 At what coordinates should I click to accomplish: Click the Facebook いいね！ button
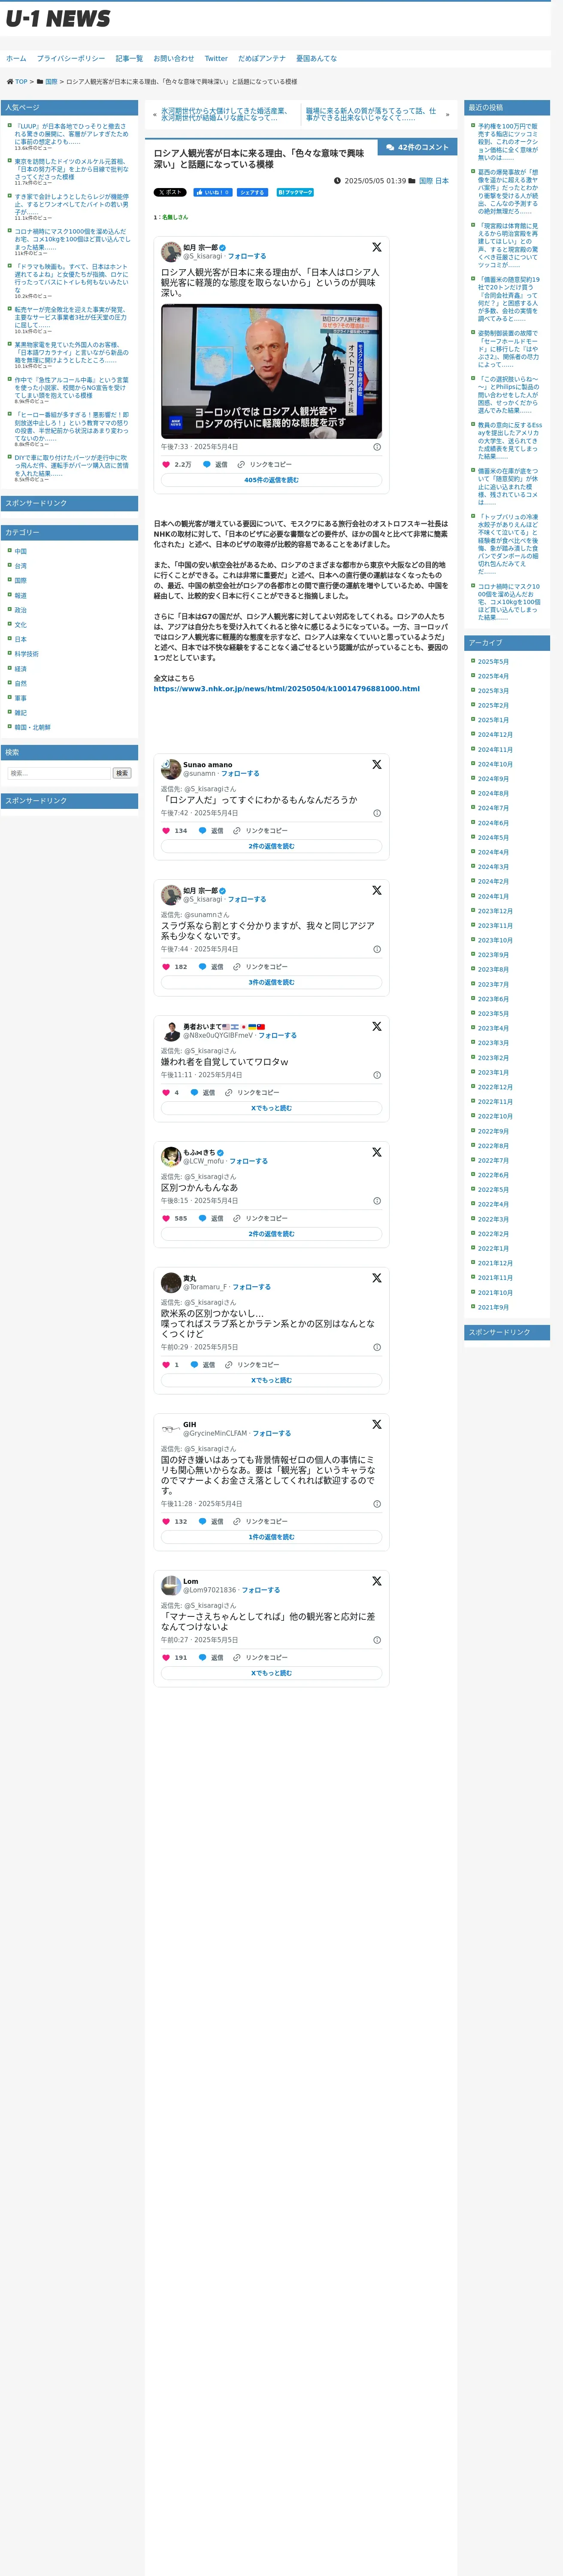[213, 192]
